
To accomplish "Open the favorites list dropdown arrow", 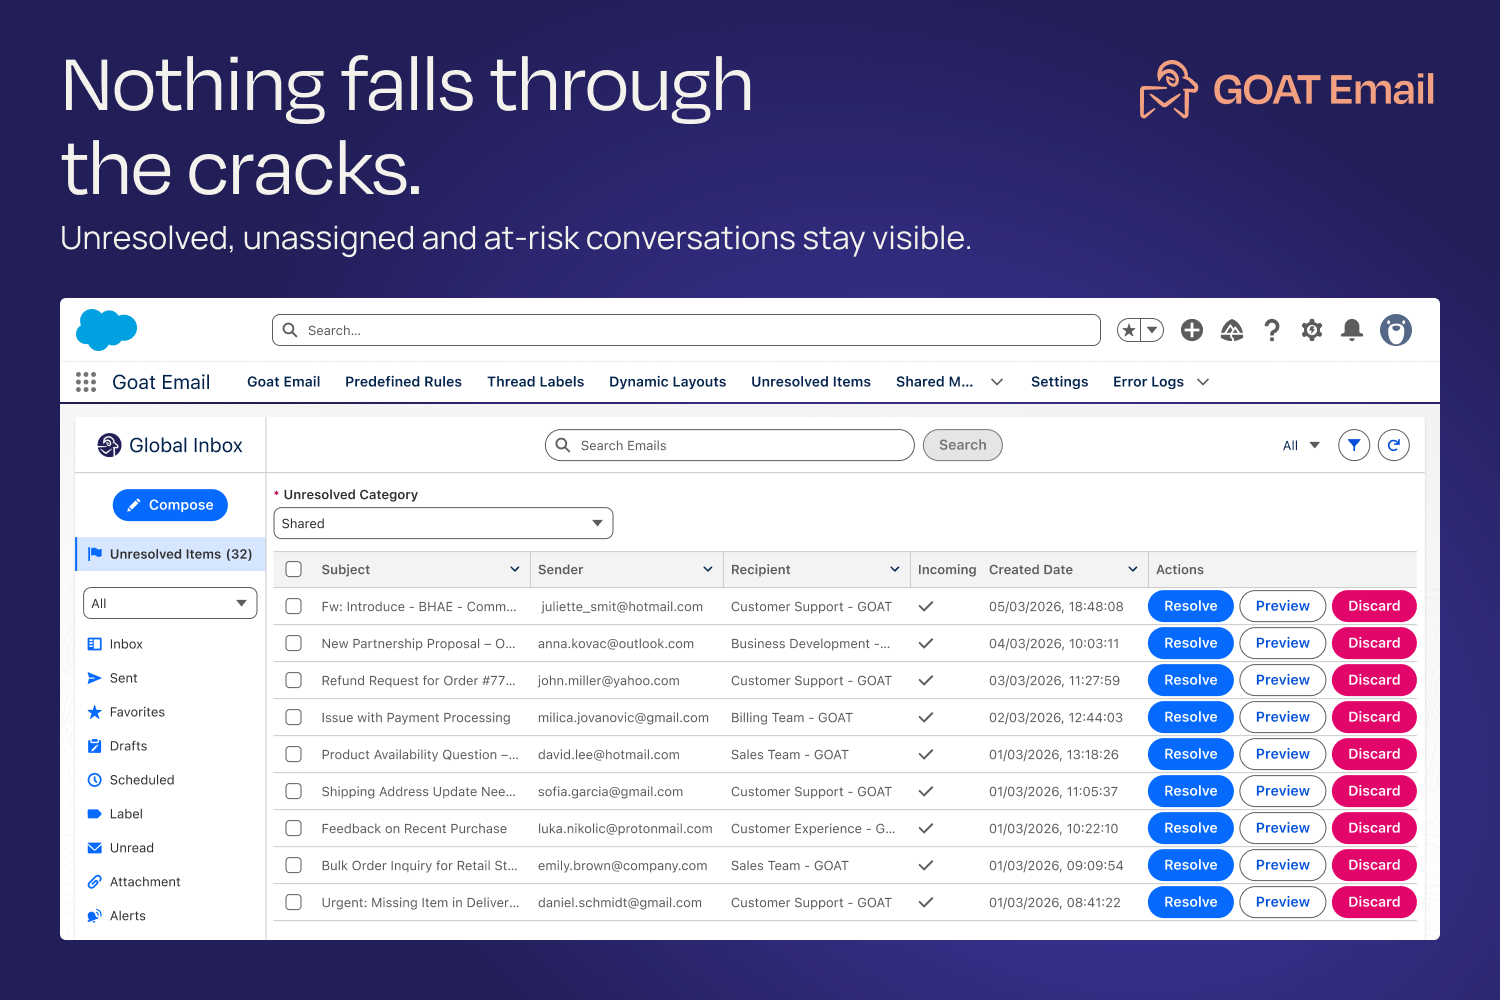I will [x=1152, y=330].
